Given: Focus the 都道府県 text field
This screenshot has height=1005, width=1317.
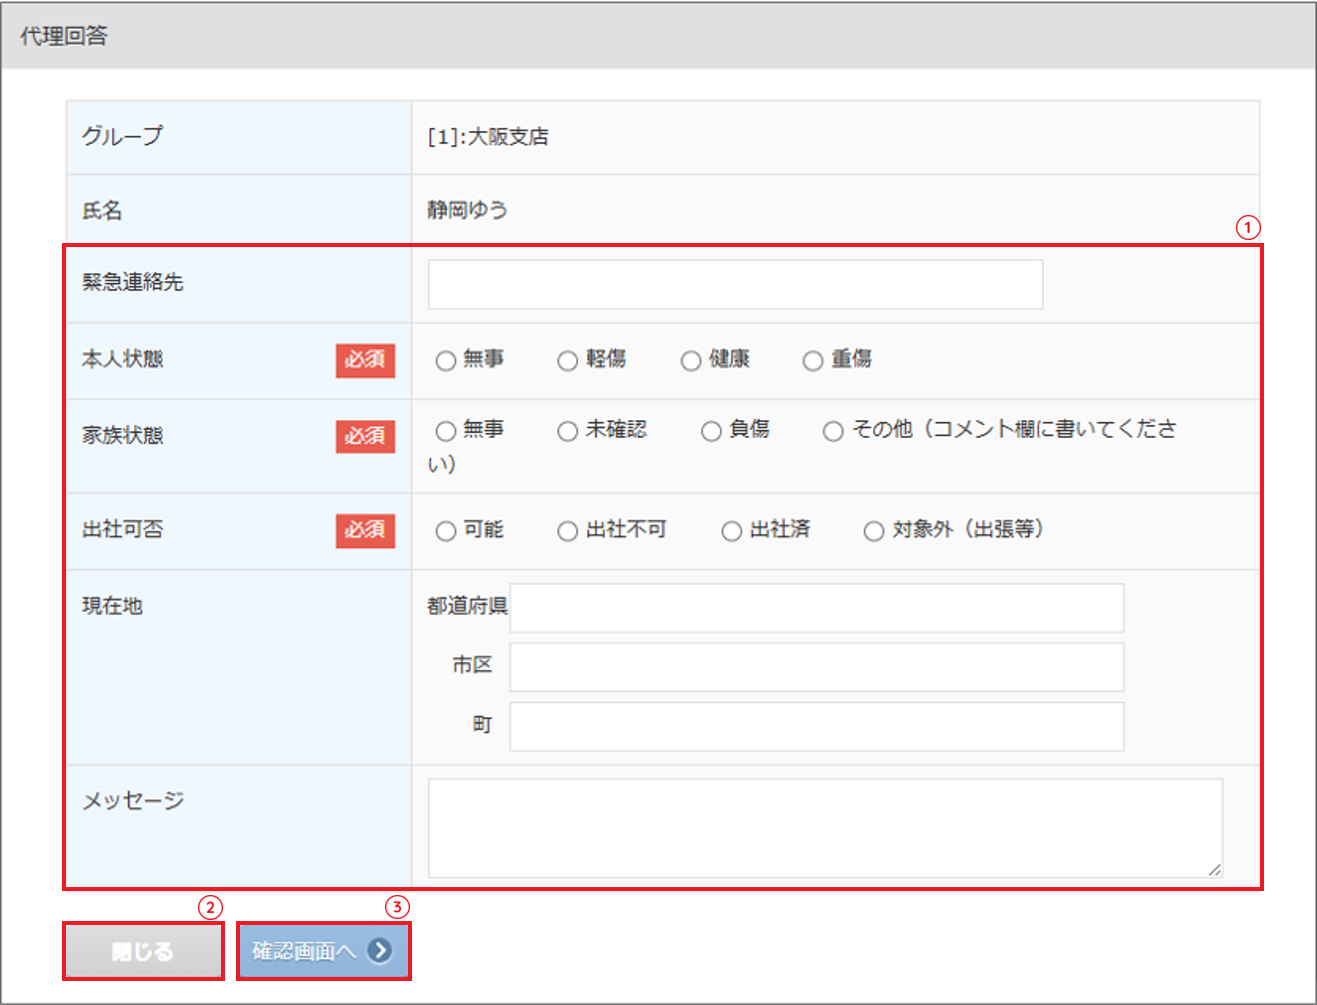Looking at the screenshot, I should (x=817, y=608).
